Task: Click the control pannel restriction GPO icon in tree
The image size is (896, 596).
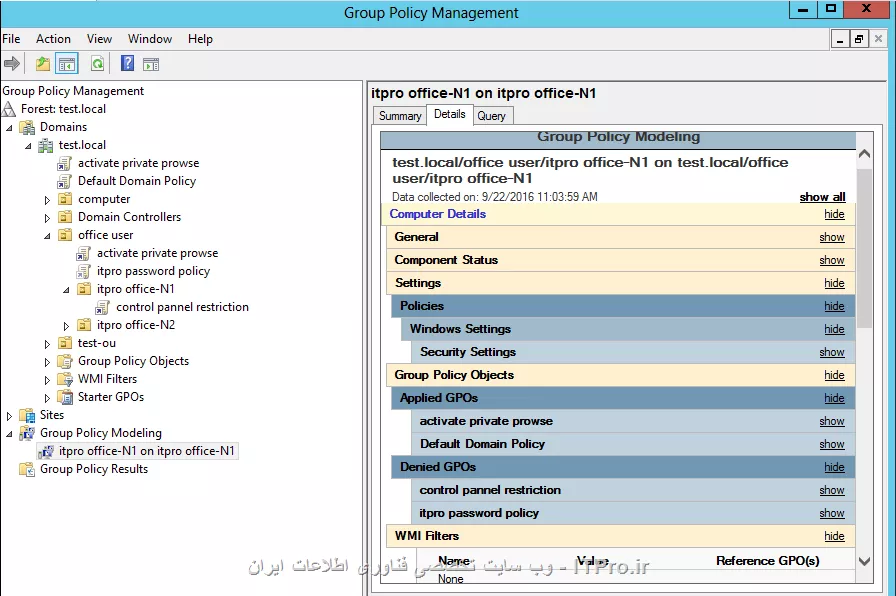Action: coord(102,307)
